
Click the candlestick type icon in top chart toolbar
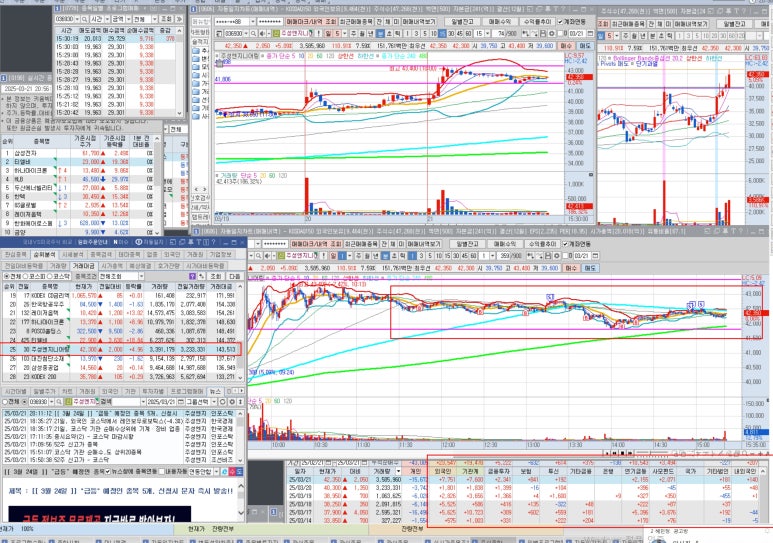pos(525,34)
